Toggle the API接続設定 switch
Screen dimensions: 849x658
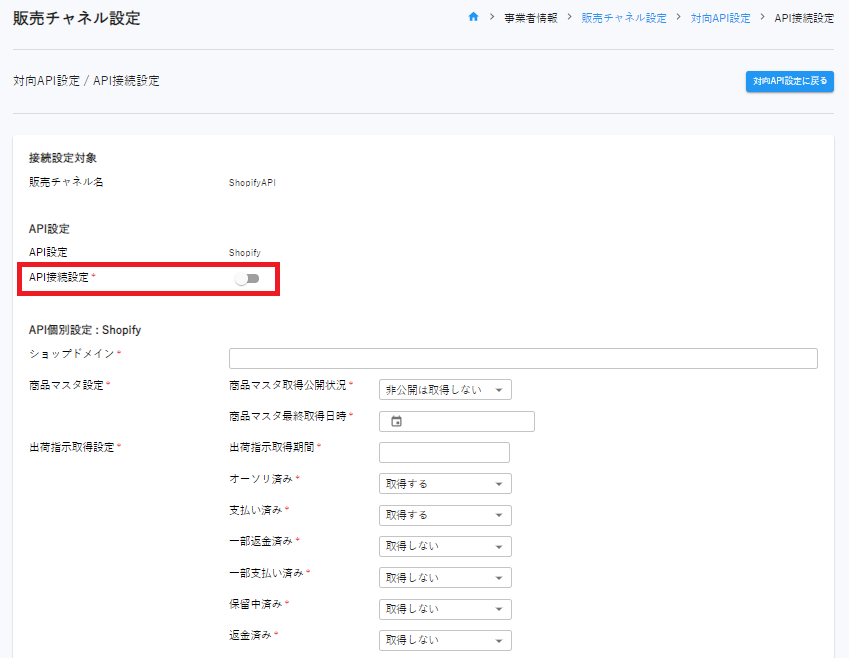(247, 279)
